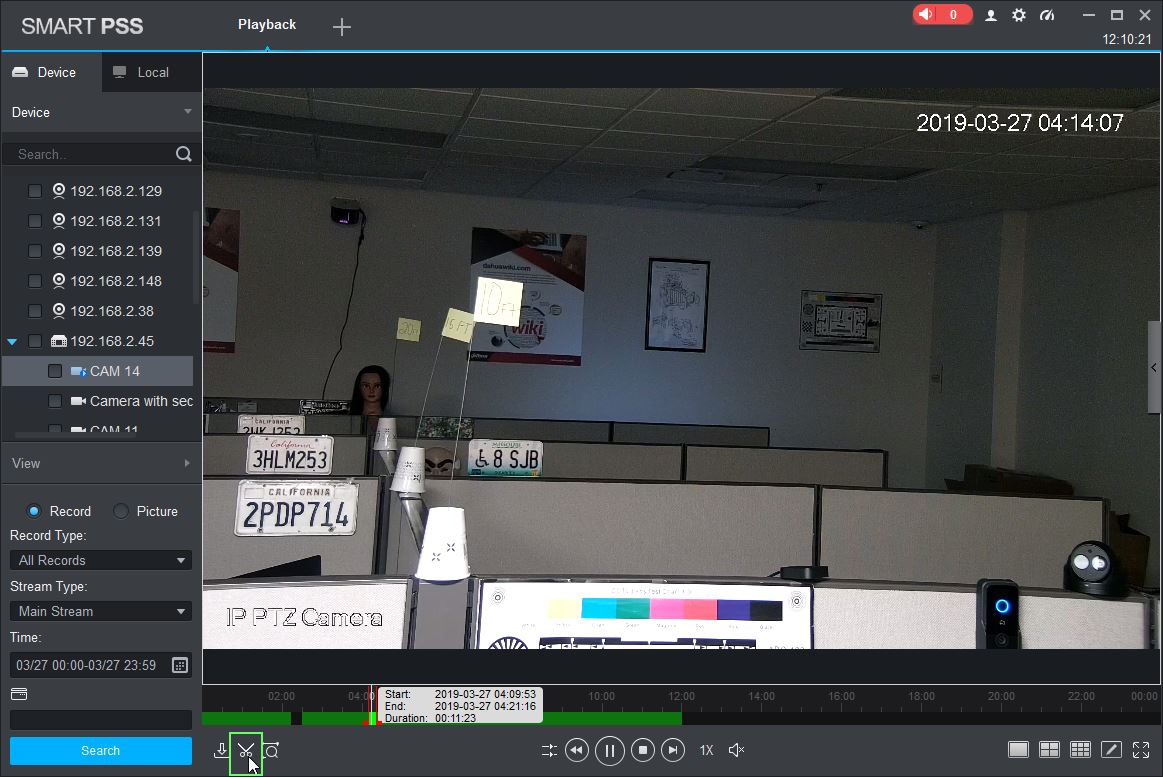Add a new tab with plus icon
1163x777 pixels.
341,27
